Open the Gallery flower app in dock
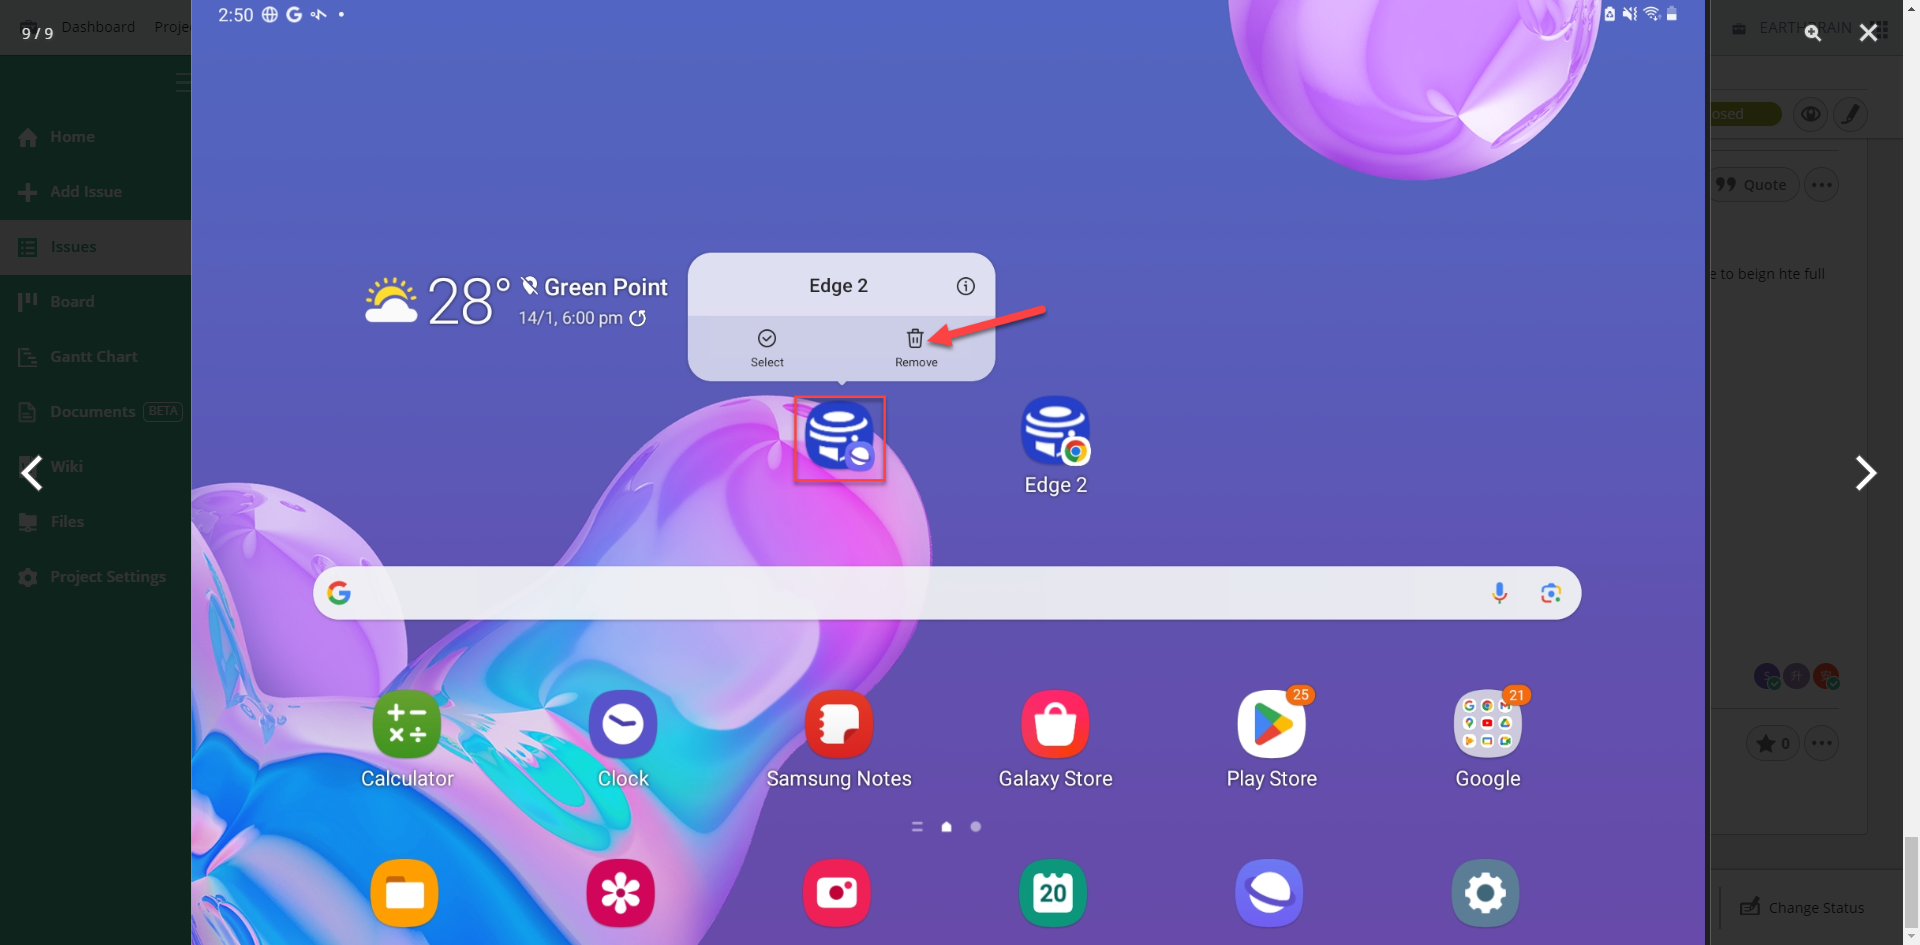The height and width of the screenshot is (945, 1920). click(x=621, y=893)
